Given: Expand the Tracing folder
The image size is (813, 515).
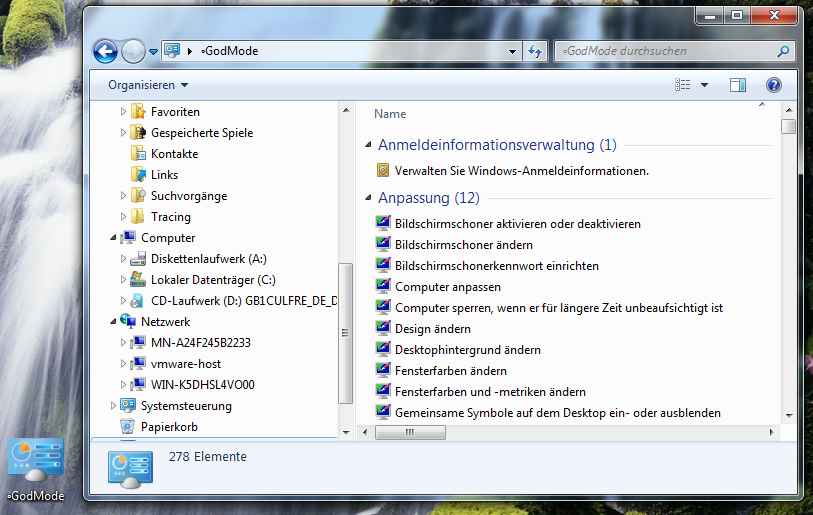Looking at the screenshot, I should 123,216.
